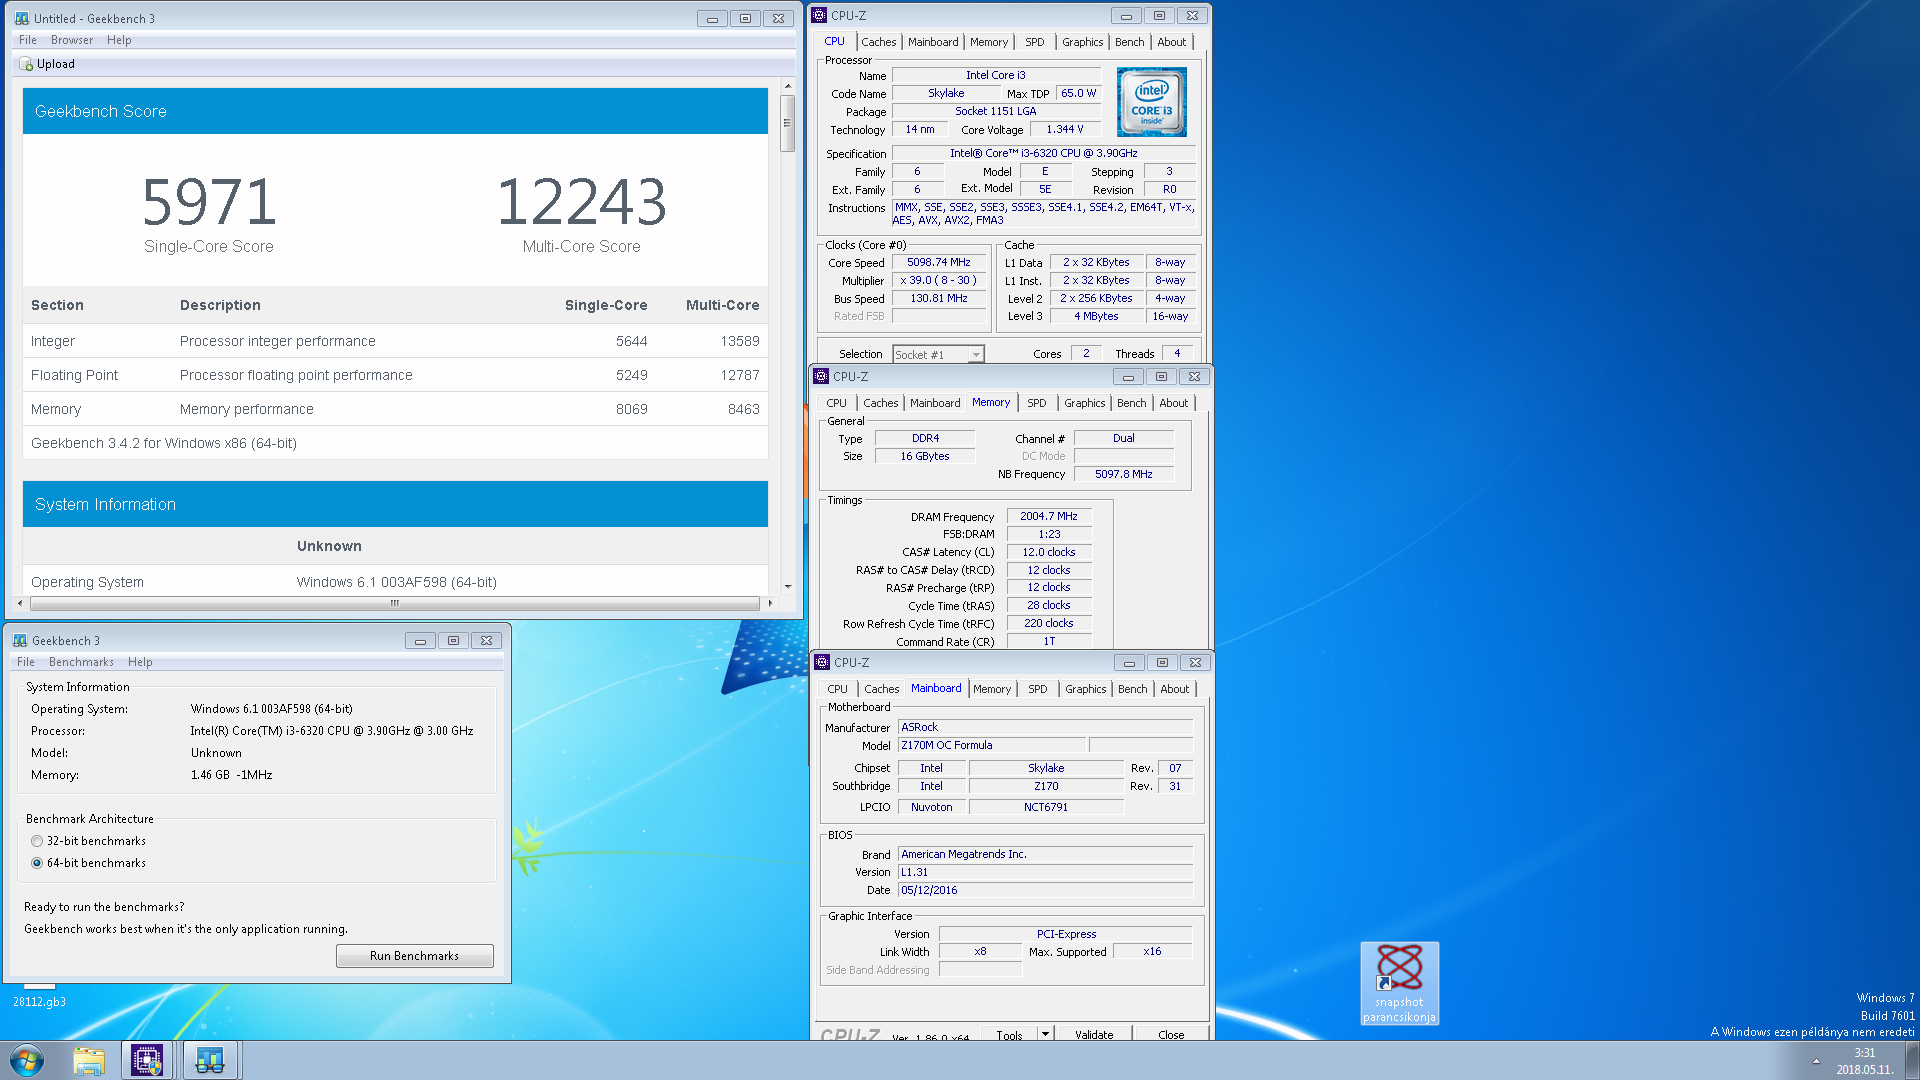Switch to Bench tab in top CPU-Z window

1129,42
